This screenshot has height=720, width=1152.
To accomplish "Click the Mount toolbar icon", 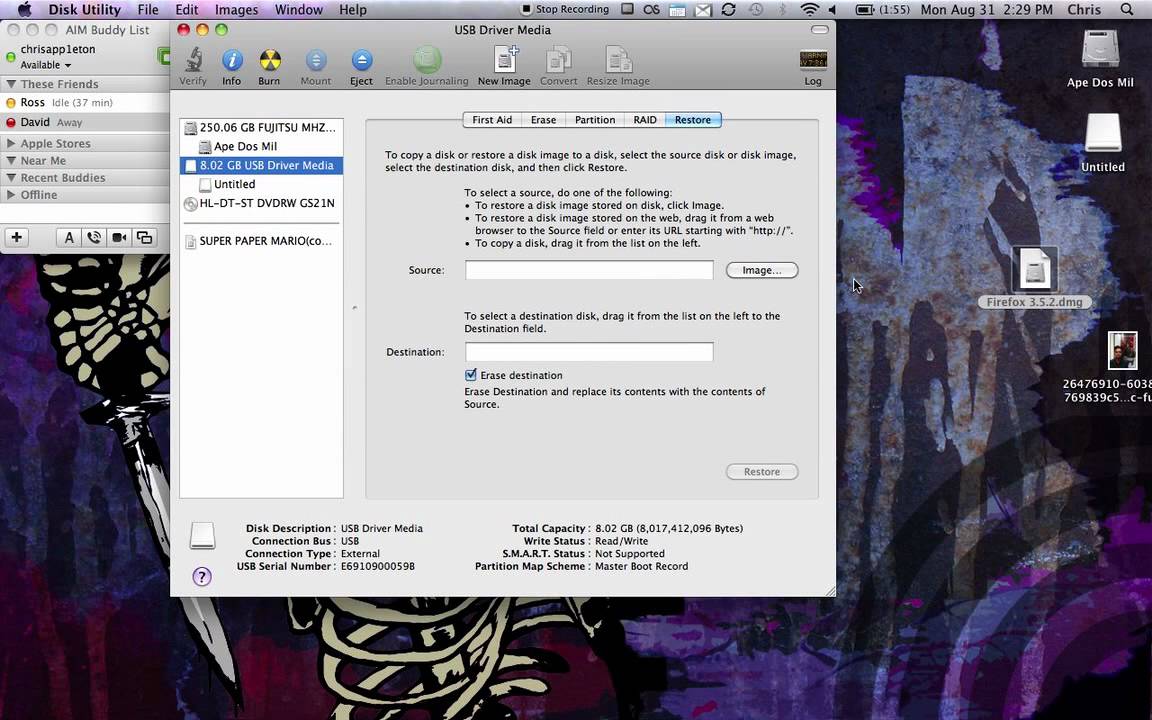I will point(316,66).
